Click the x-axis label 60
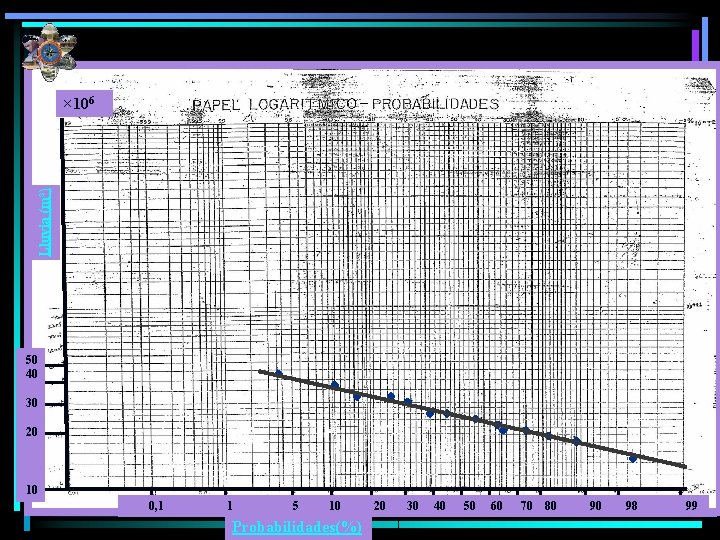The height and width of the screenshot is (540, 720). (x=496, y=506)
